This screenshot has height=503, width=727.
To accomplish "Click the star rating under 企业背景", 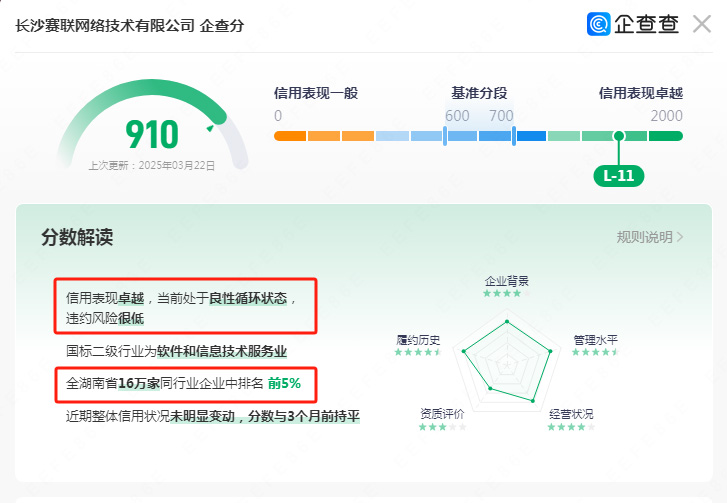I will pos(502,294).
